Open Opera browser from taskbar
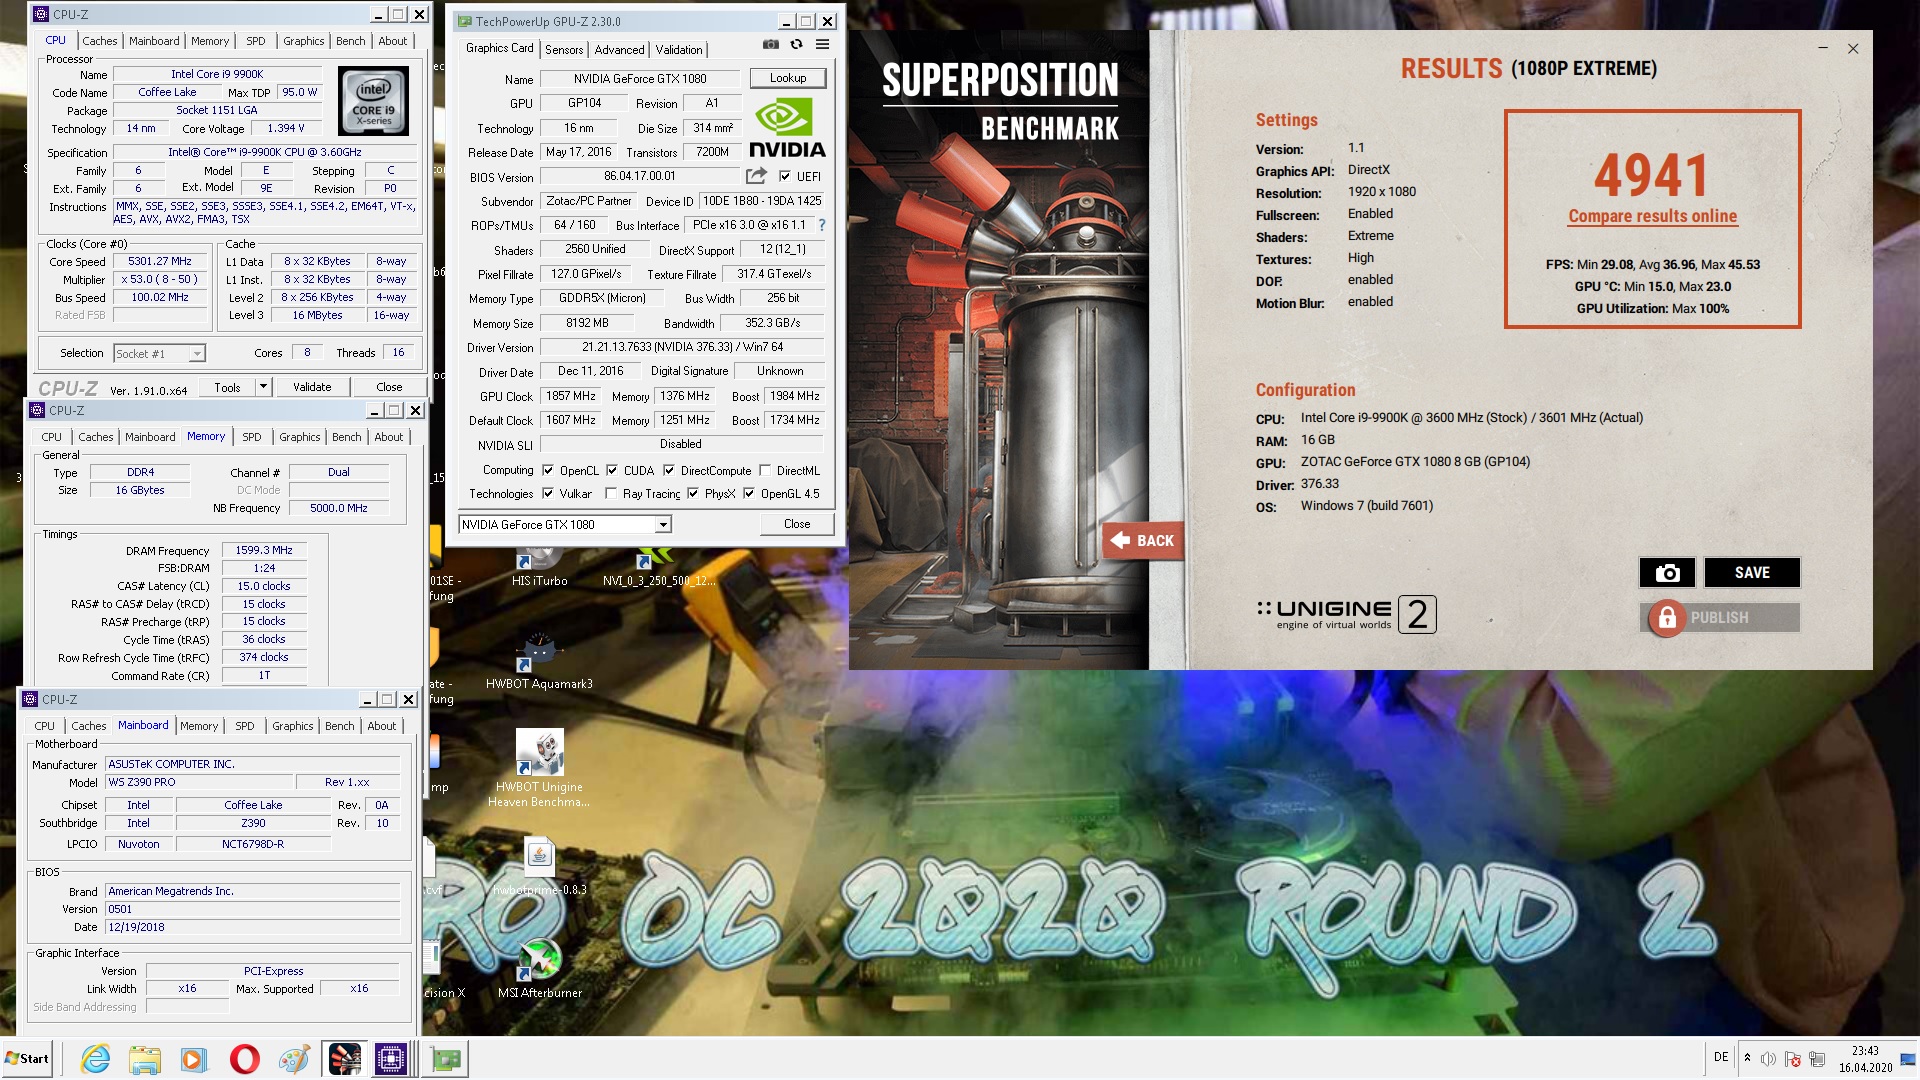Screen dimensions: 1920x1080 tap(244, 1059)
